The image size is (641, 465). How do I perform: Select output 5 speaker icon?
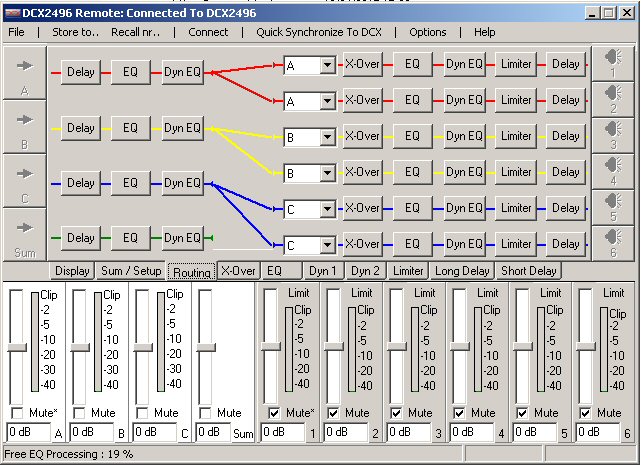(x=613, y=201)
